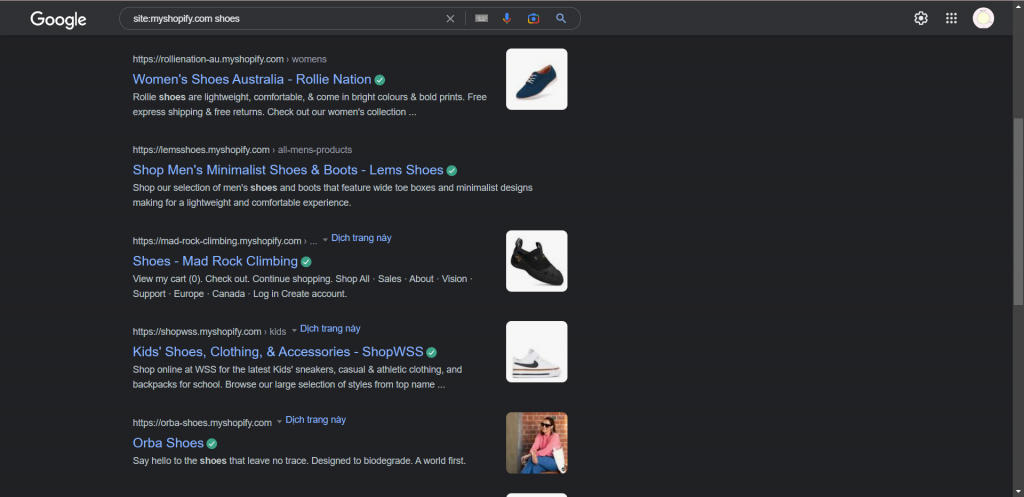Click the ShopWSS snippet 'Shop online at WSS'
1024x497 pixels.
(x=297, y=377)
